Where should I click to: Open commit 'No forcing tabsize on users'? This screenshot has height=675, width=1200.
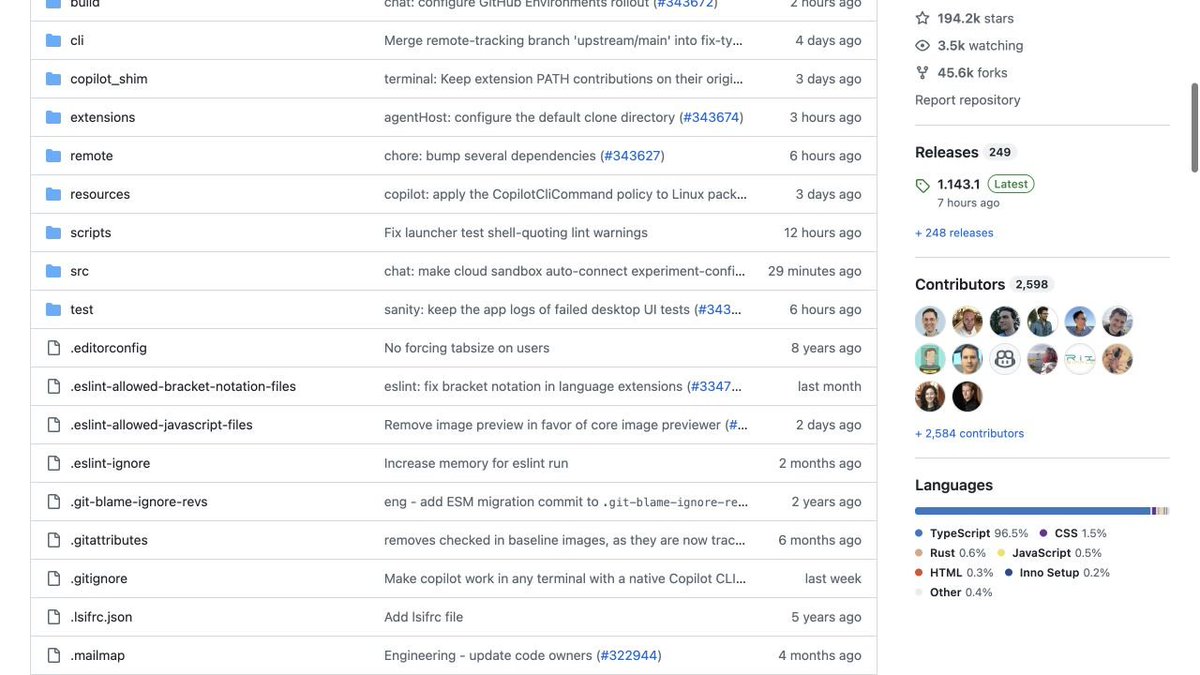pyautogui.click(x=467, y=348)
